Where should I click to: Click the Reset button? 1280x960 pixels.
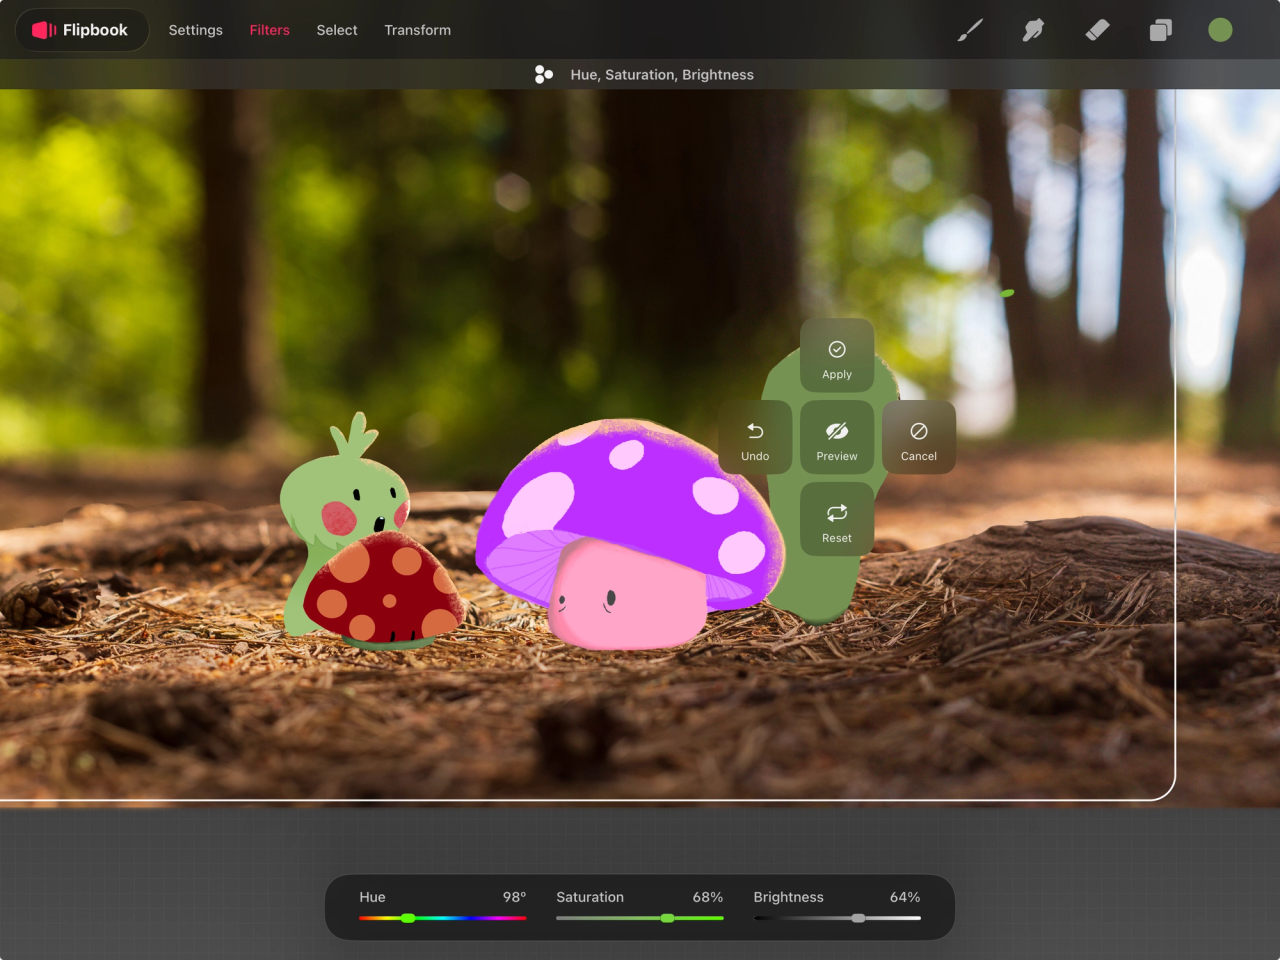pos(837,520)
